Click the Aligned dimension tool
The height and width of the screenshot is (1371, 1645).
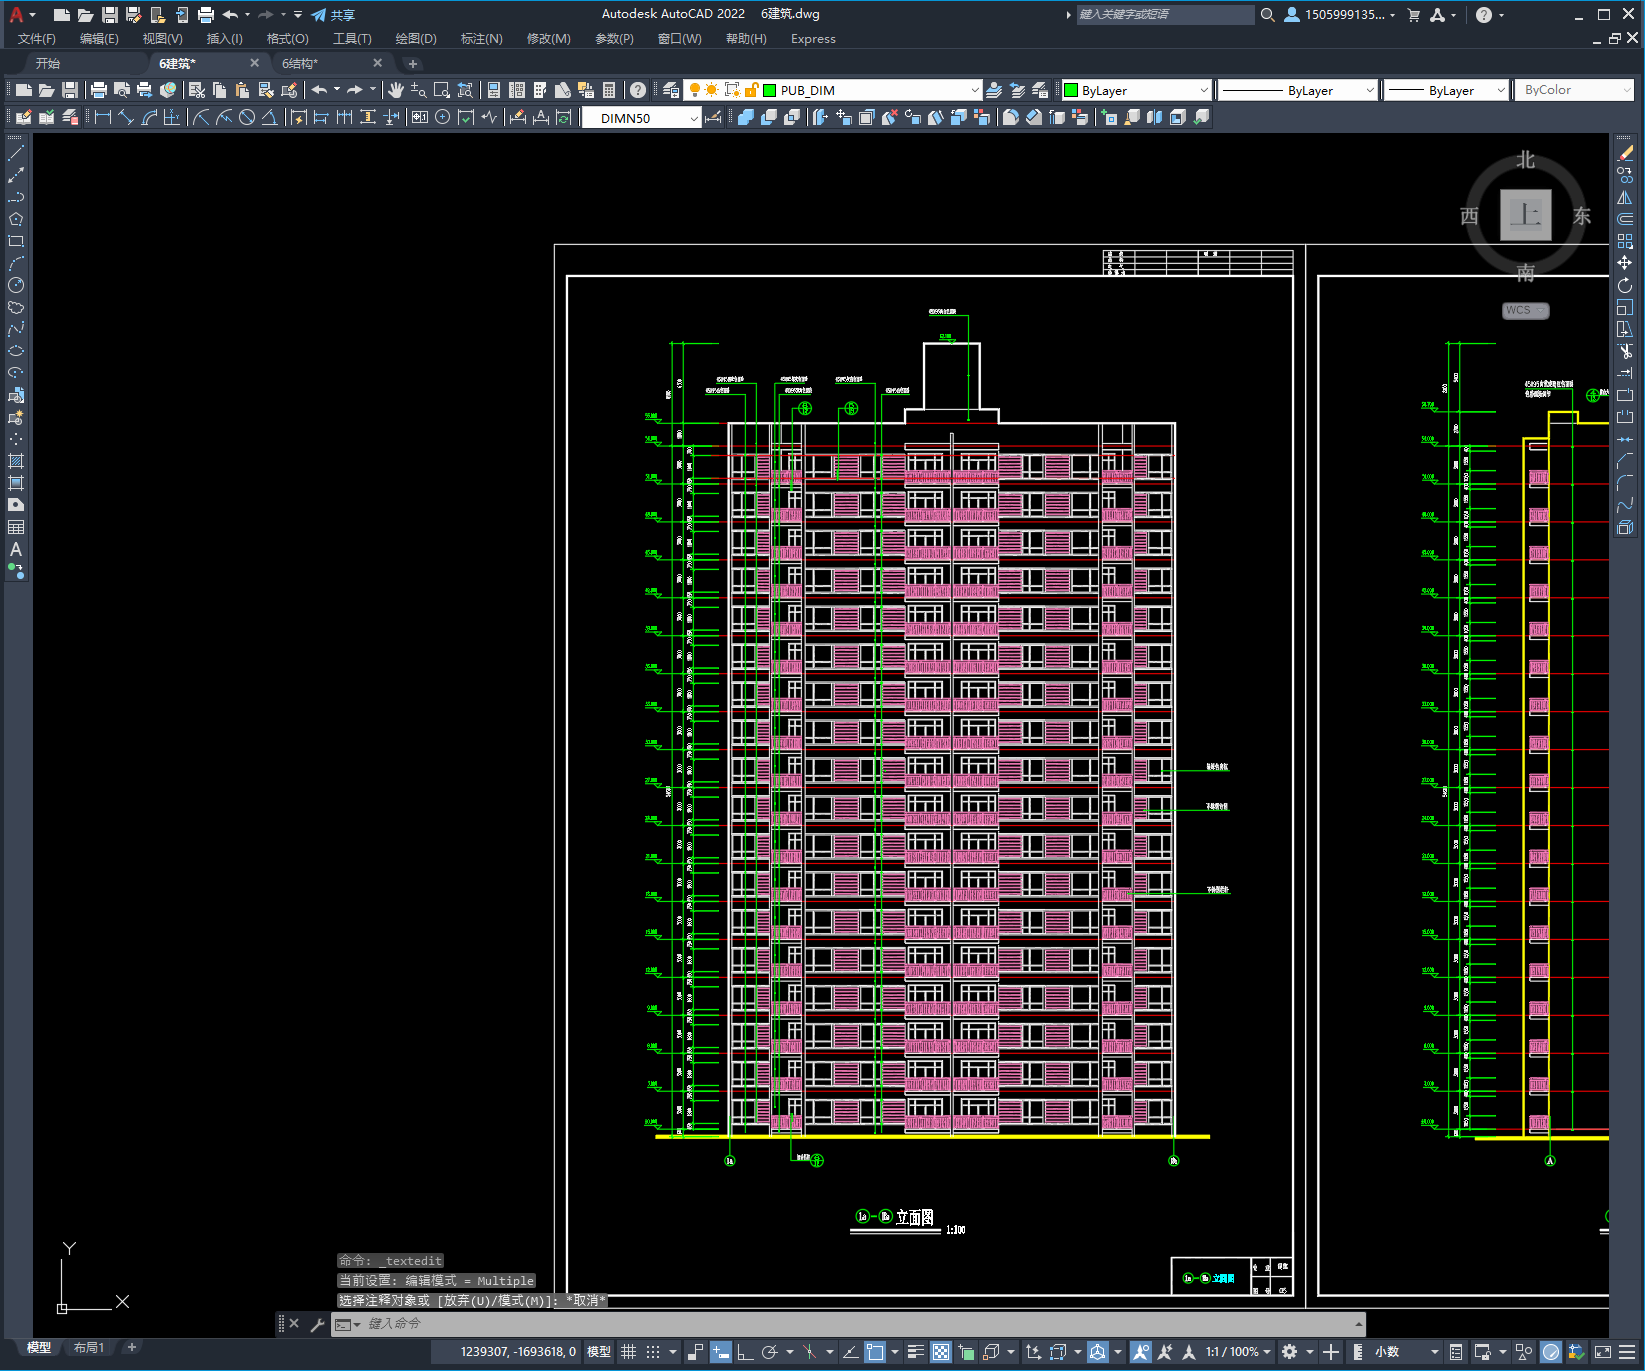(x=125, y=118)
